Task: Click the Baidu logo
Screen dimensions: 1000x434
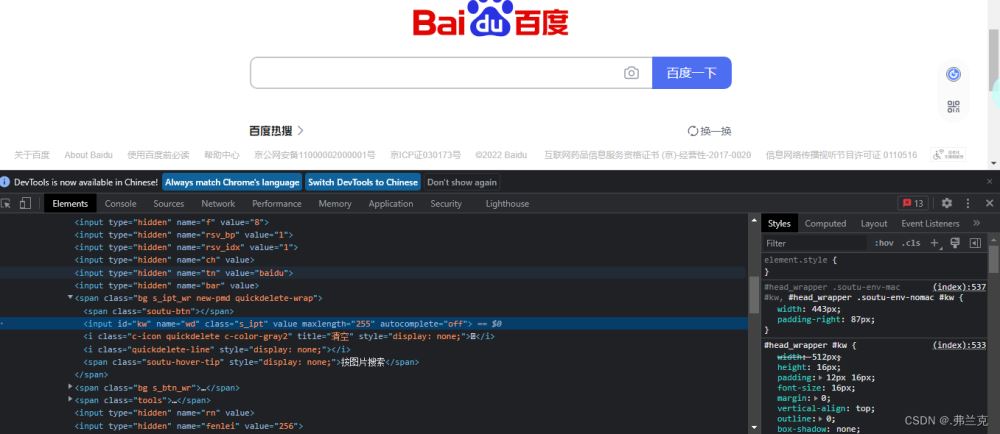Action: 490,19
